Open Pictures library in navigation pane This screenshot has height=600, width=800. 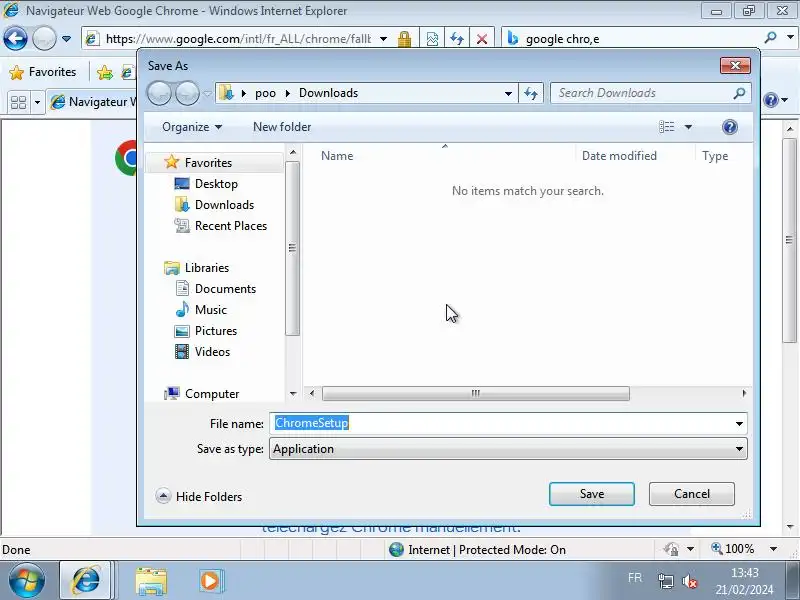click(216, 331)
